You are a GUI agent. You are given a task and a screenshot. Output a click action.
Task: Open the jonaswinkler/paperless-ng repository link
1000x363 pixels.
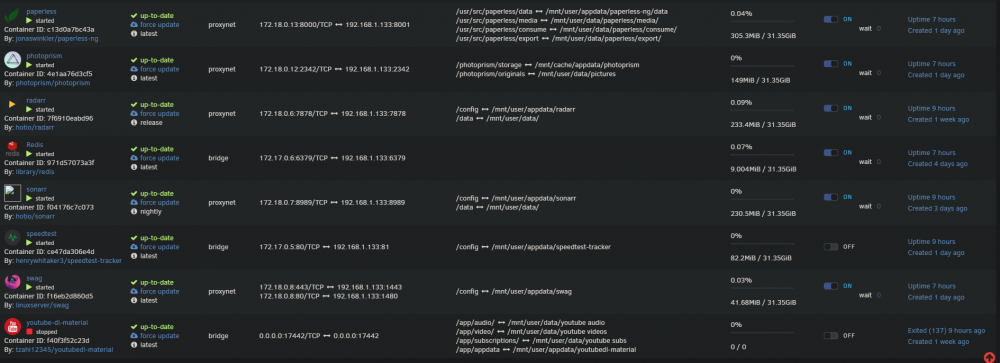click(x=57, y=38)
